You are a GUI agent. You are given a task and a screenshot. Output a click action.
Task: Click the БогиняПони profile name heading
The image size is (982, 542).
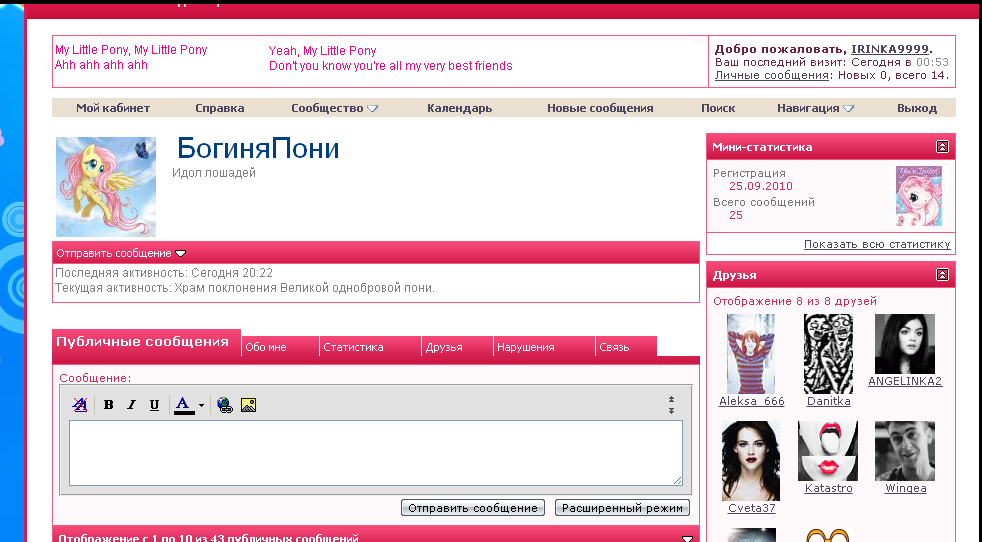click(x=258, y=149)
